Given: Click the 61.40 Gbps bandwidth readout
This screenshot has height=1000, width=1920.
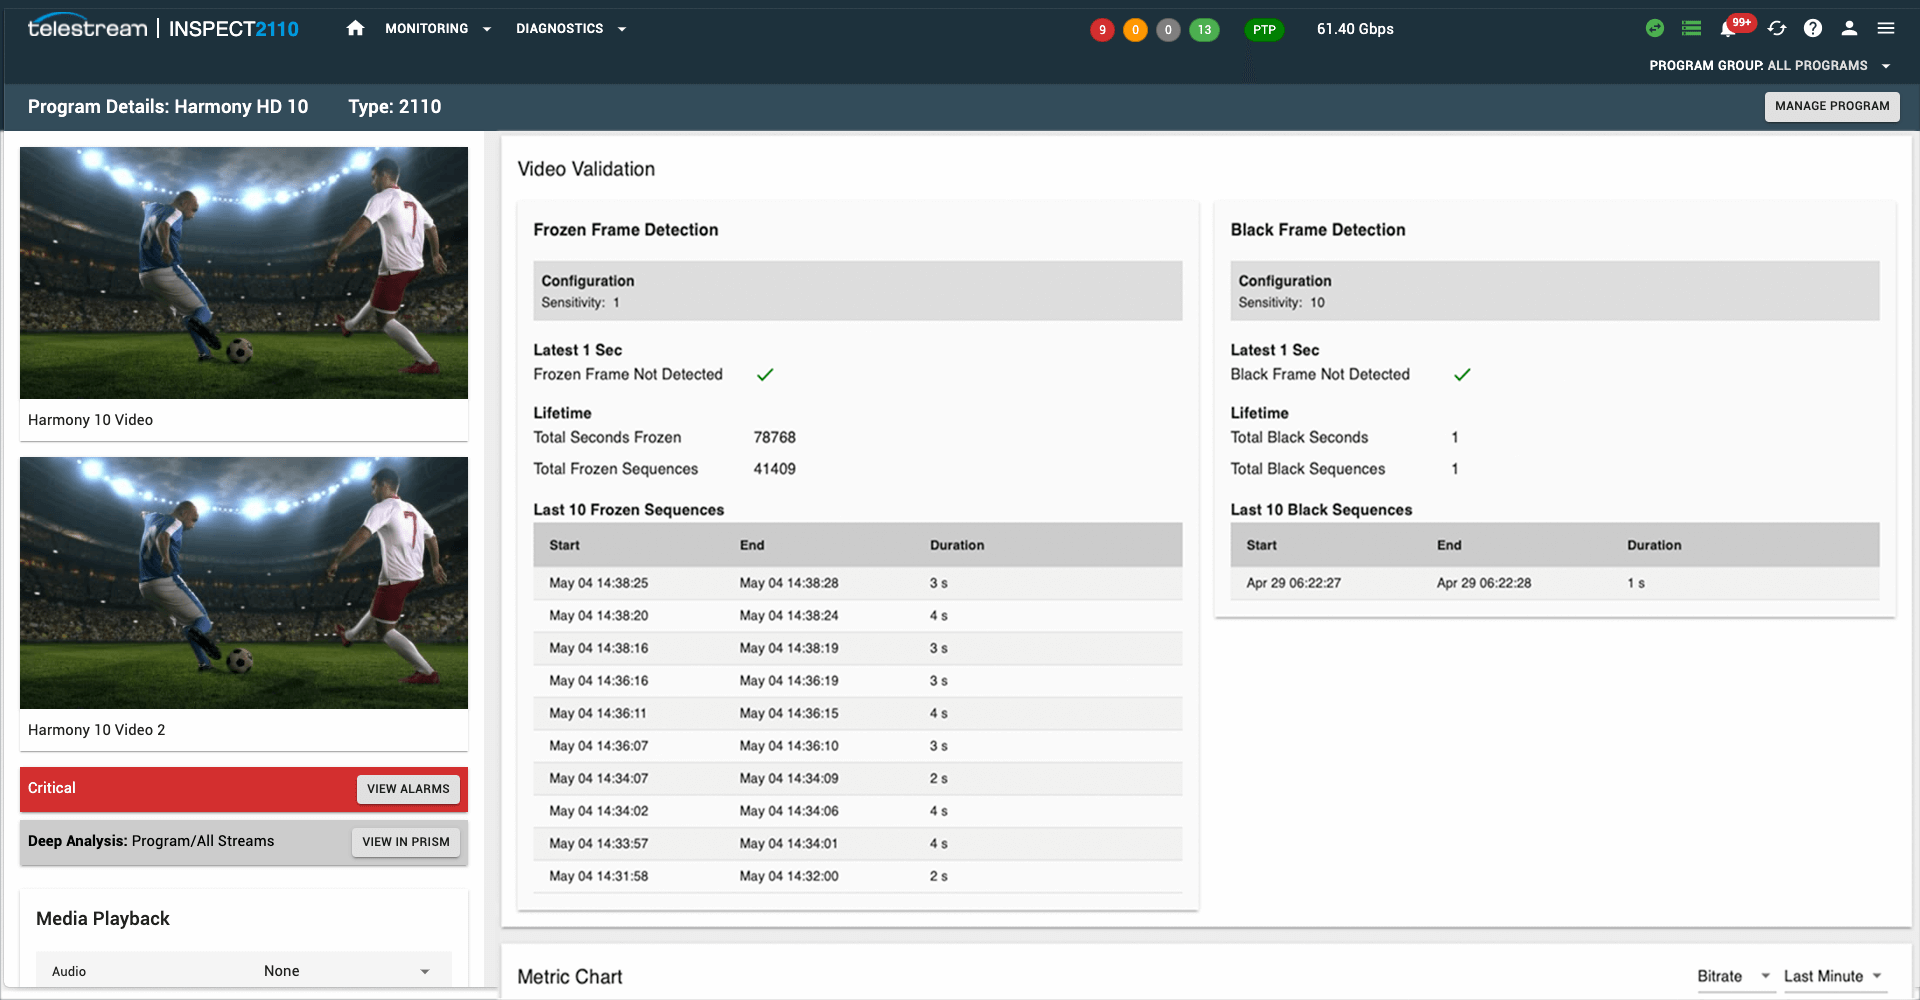Looking at the screenshot, I should click(1355, 29).
